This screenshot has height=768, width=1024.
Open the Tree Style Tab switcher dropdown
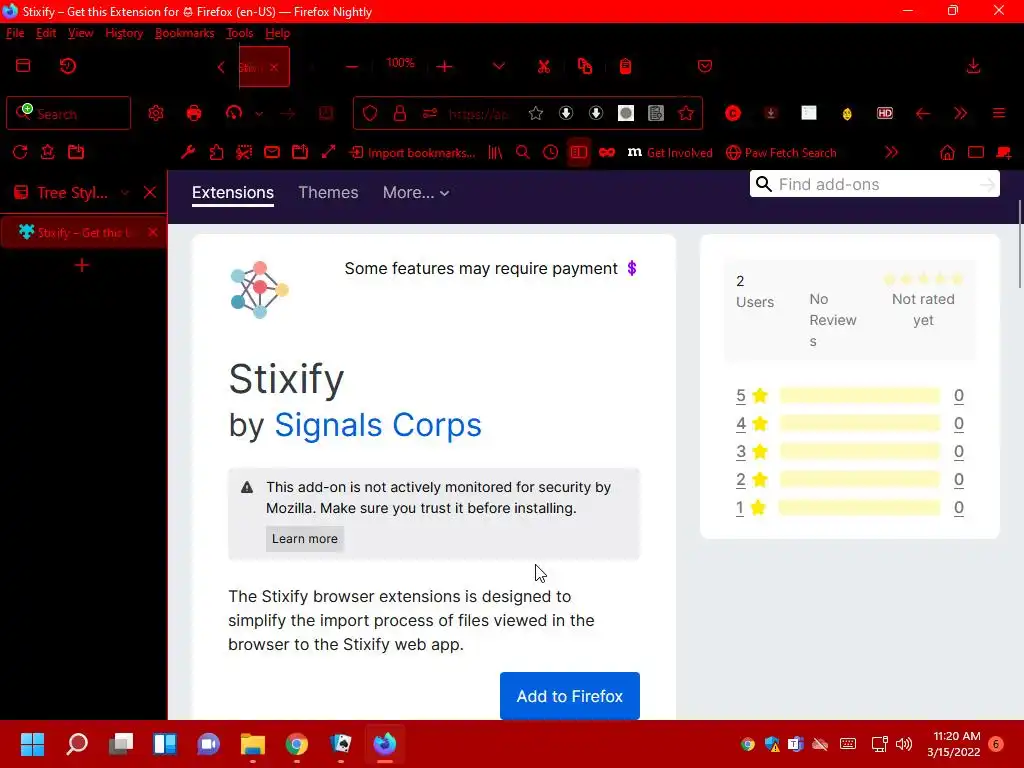[125, 193]
